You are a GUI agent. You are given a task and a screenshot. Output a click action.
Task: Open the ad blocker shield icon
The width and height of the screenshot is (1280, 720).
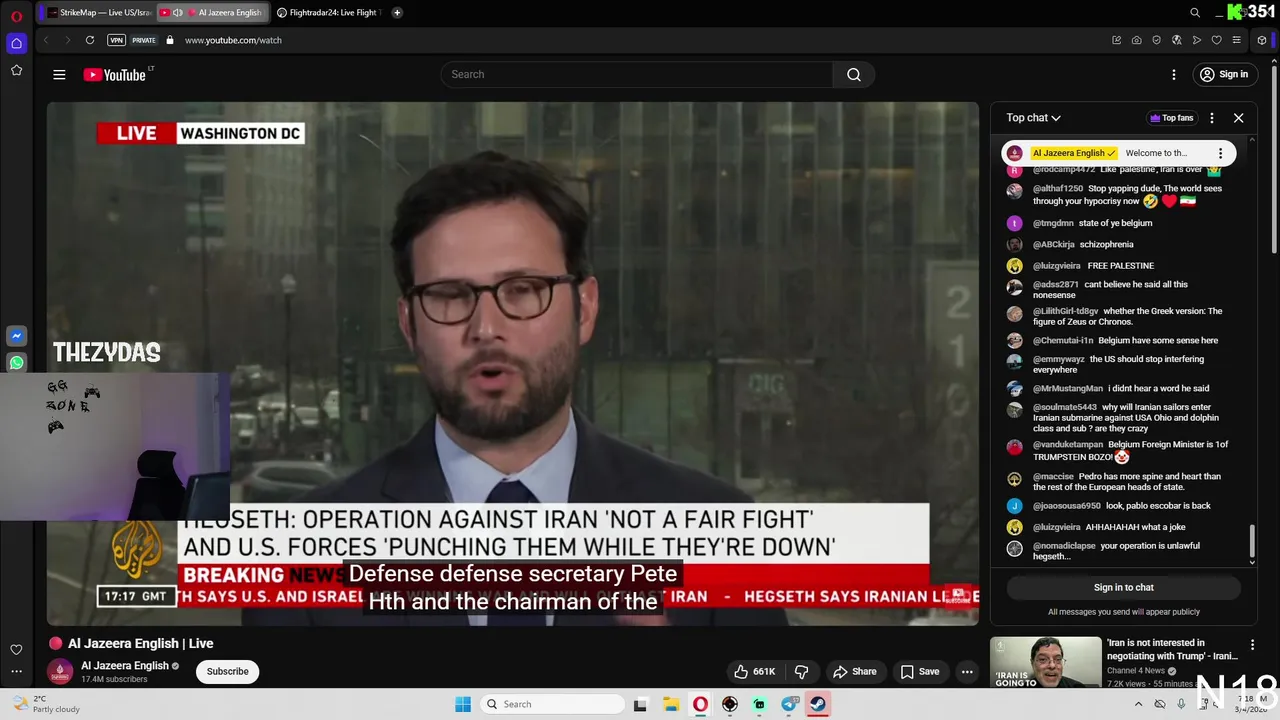coord(1157,40)
